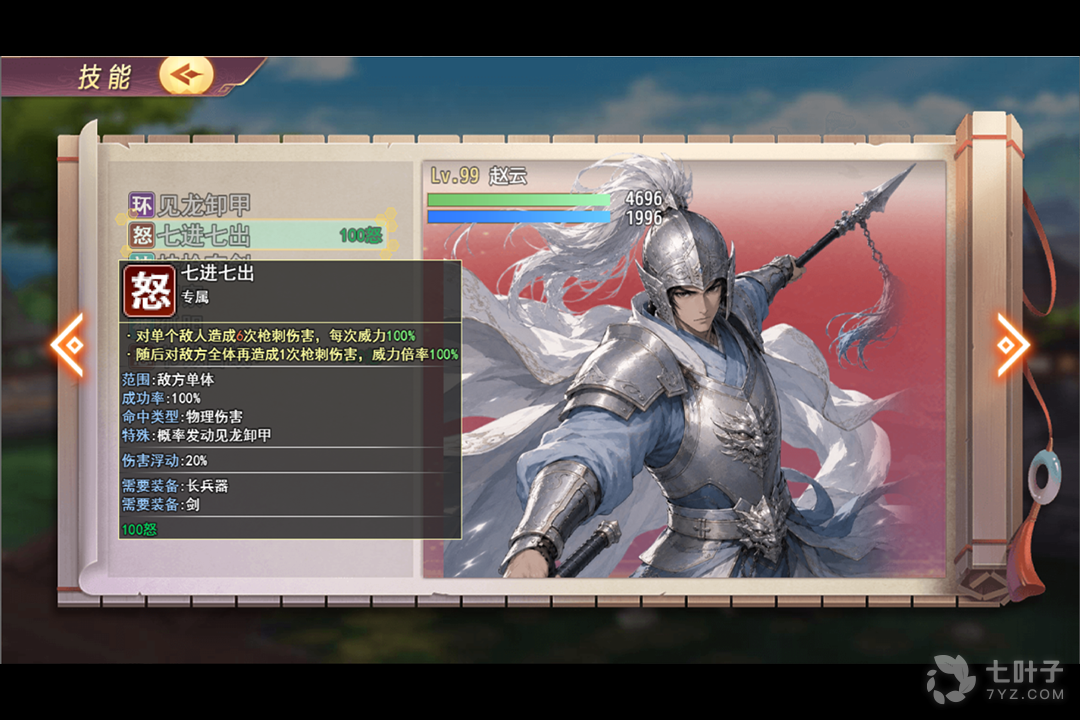Go to previous character with left arrow
The height and width of the screenshot is (720, 1080).
tap(68, 344)
